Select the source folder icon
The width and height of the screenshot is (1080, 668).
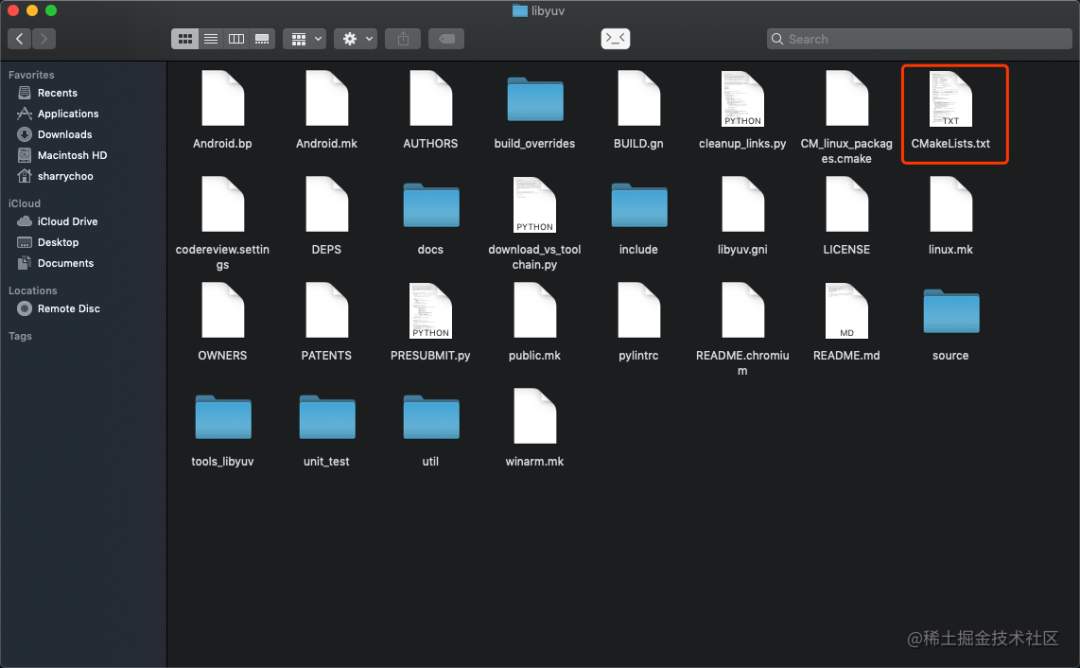(x=951, y=312)
